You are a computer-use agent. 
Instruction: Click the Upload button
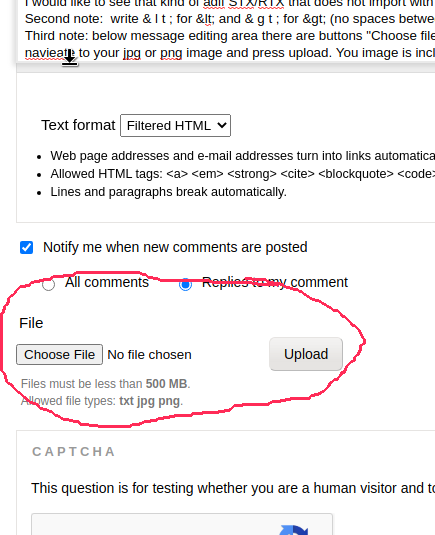point(306,354)
